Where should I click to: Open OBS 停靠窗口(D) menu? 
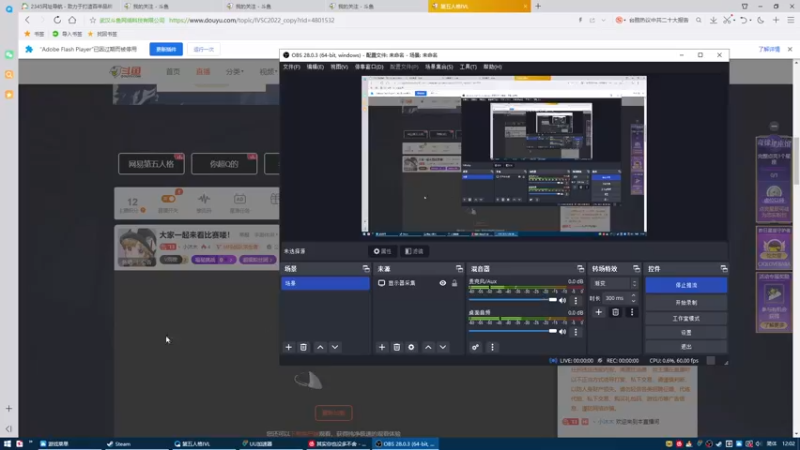[x=369, y=67]
